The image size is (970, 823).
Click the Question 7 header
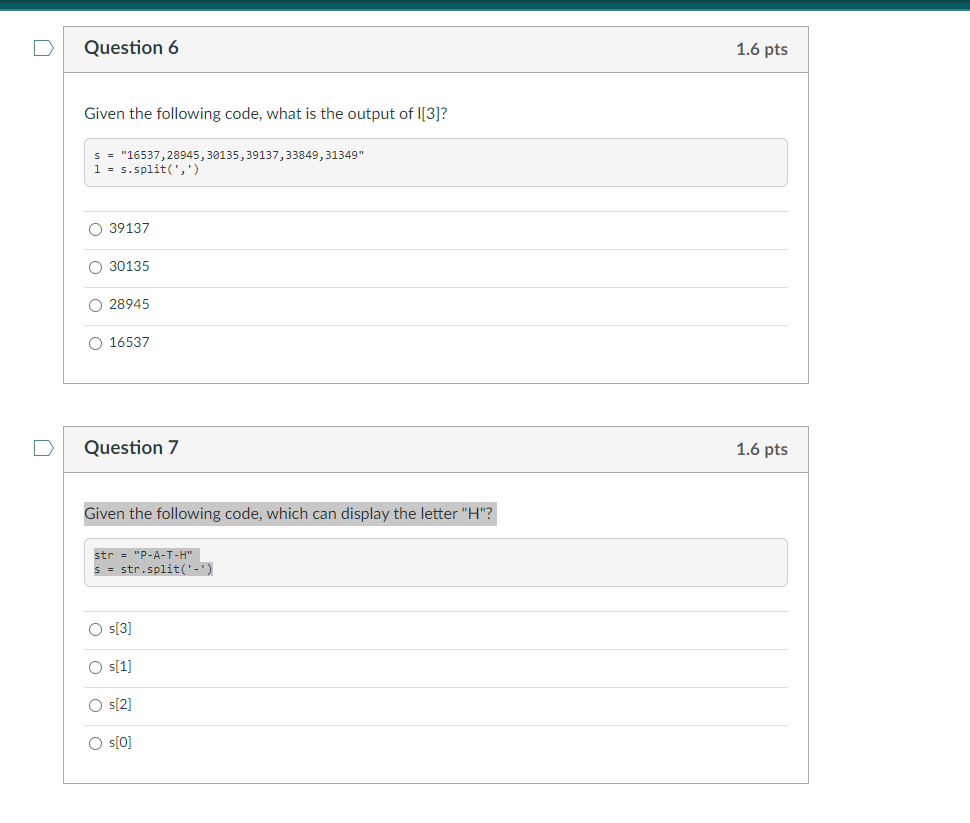131,448
